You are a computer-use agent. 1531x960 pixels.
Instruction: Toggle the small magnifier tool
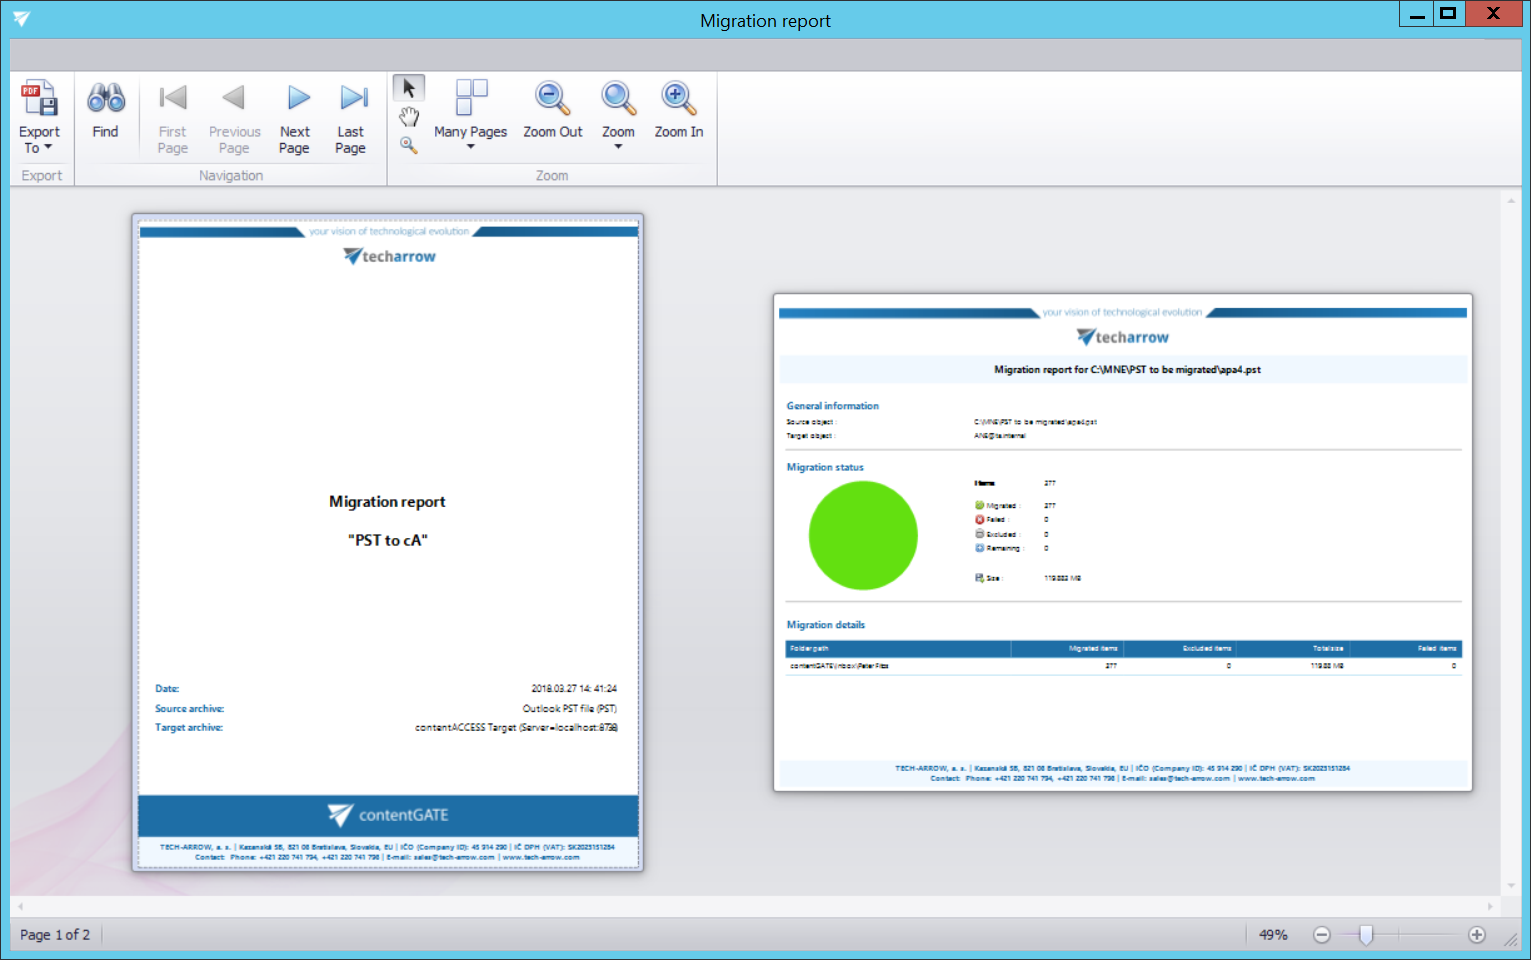pos(408,145)
